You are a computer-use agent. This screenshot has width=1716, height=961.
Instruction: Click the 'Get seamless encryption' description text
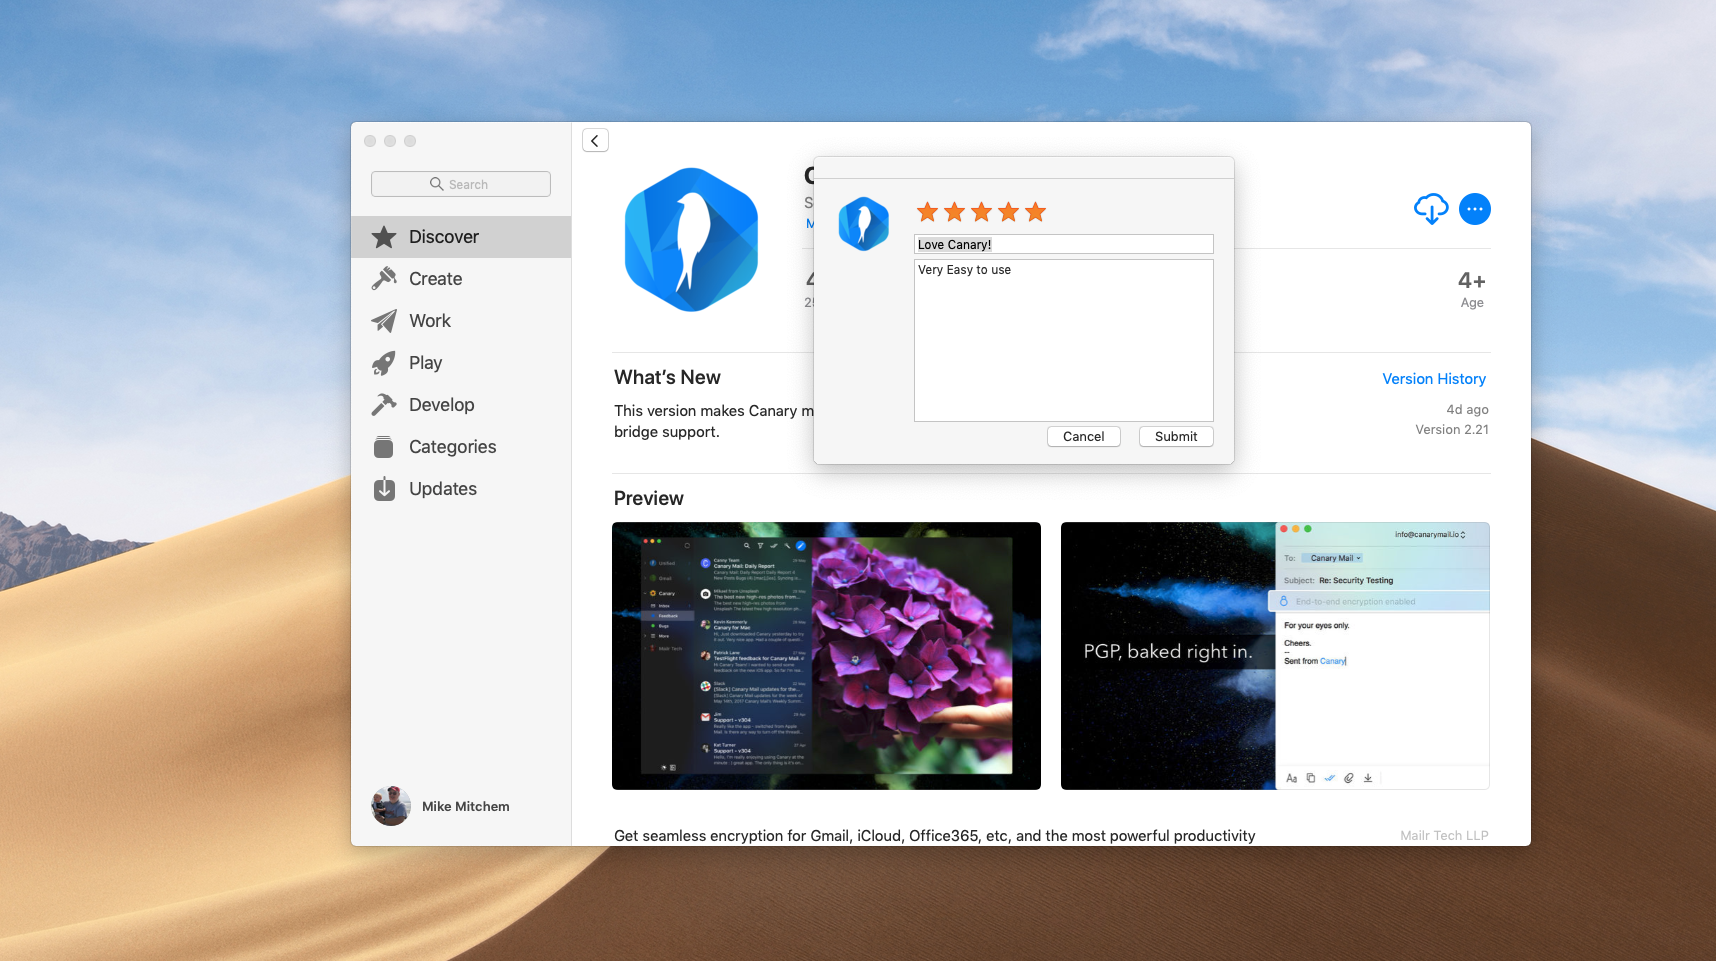[935, 836]
